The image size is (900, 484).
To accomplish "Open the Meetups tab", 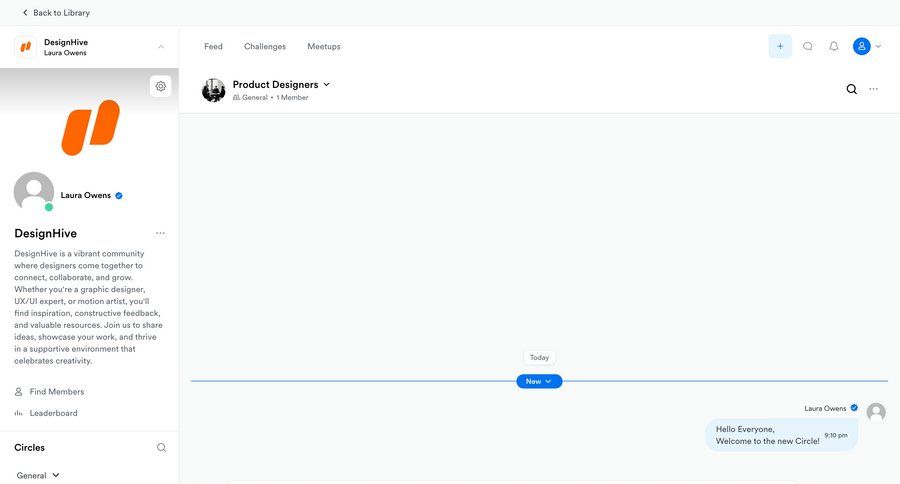I will coord(324,47).
